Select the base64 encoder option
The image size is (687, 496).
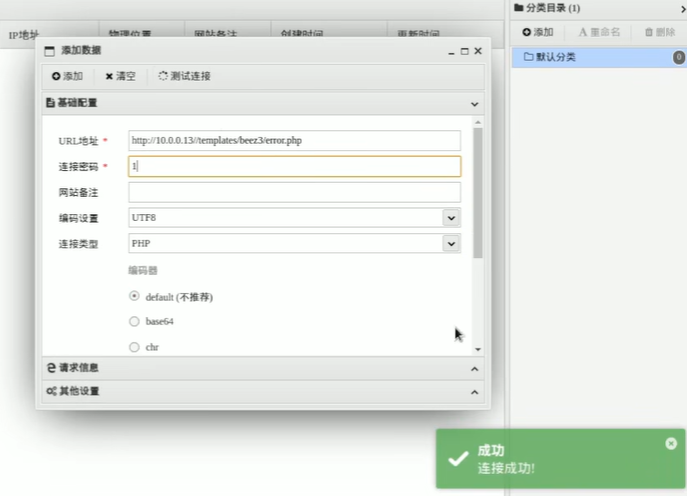pyautogui.click(x=135, y=321)
